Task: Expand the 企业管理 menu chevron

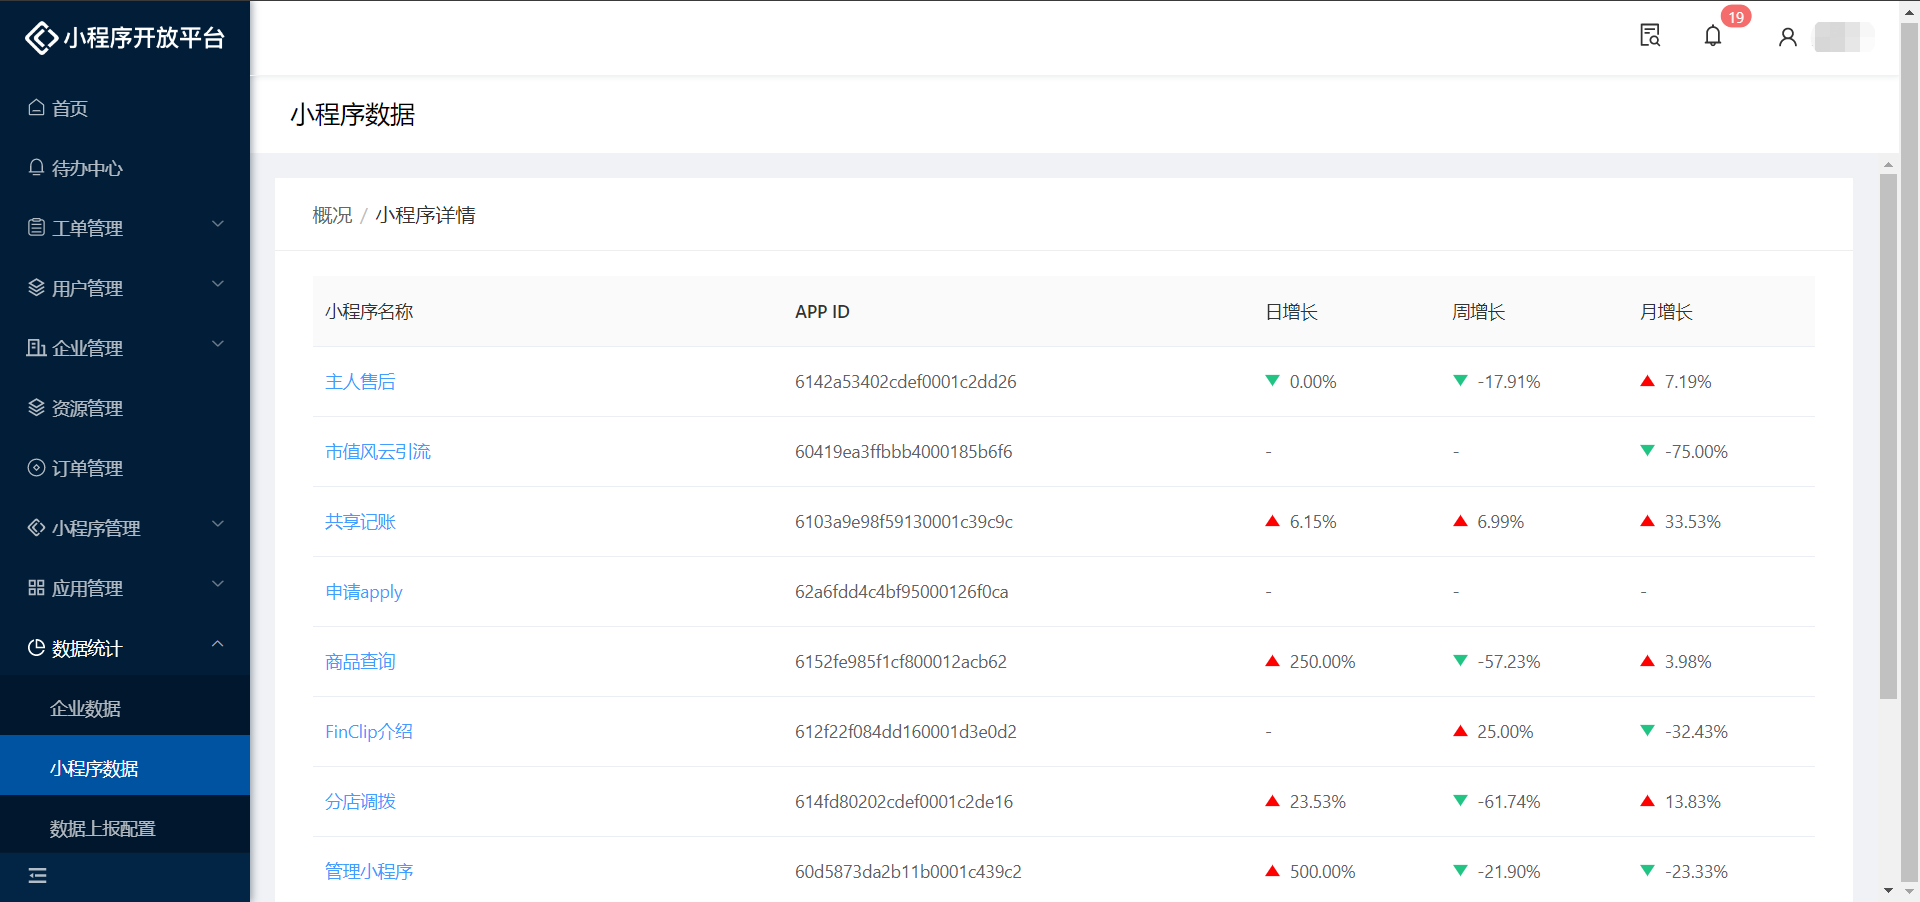Action: (x=218, y=345)
